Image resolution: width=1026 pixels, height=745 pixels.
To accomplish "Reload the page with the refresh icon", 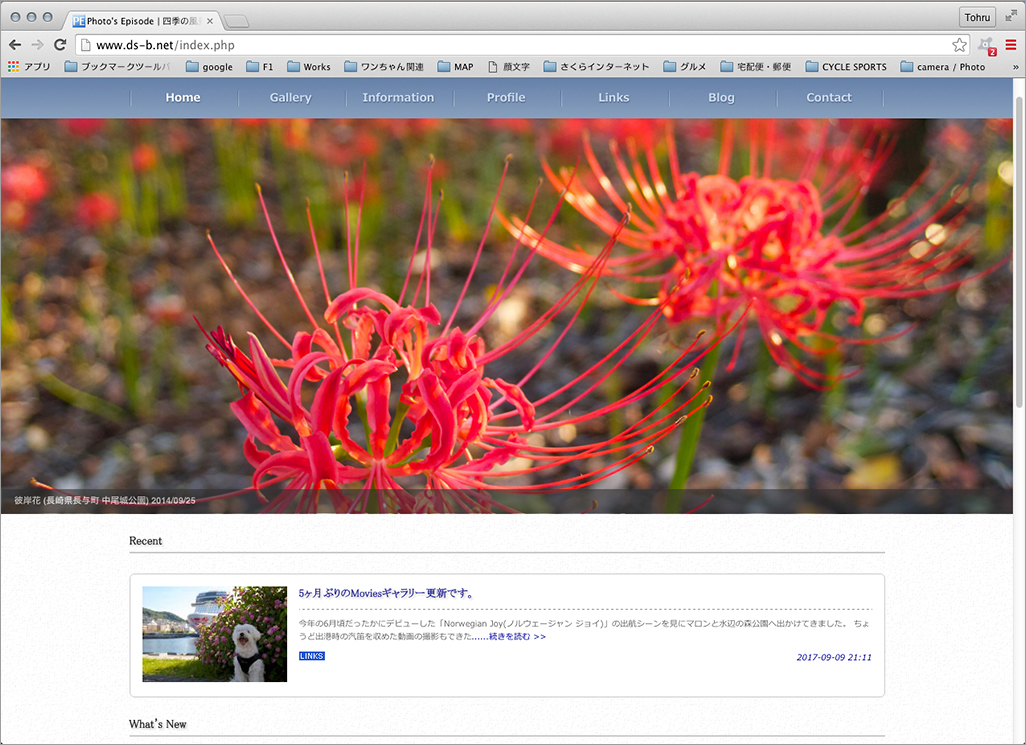I will (x=60, y=45).
